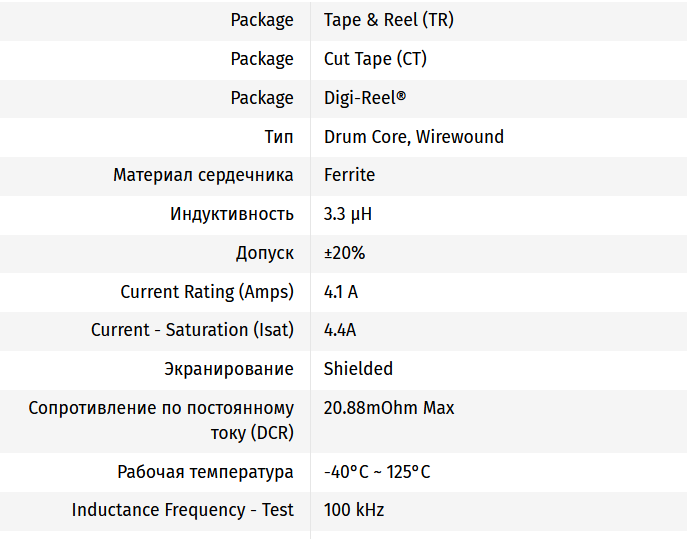Click the Материал сердечника label

click(203, 175)
